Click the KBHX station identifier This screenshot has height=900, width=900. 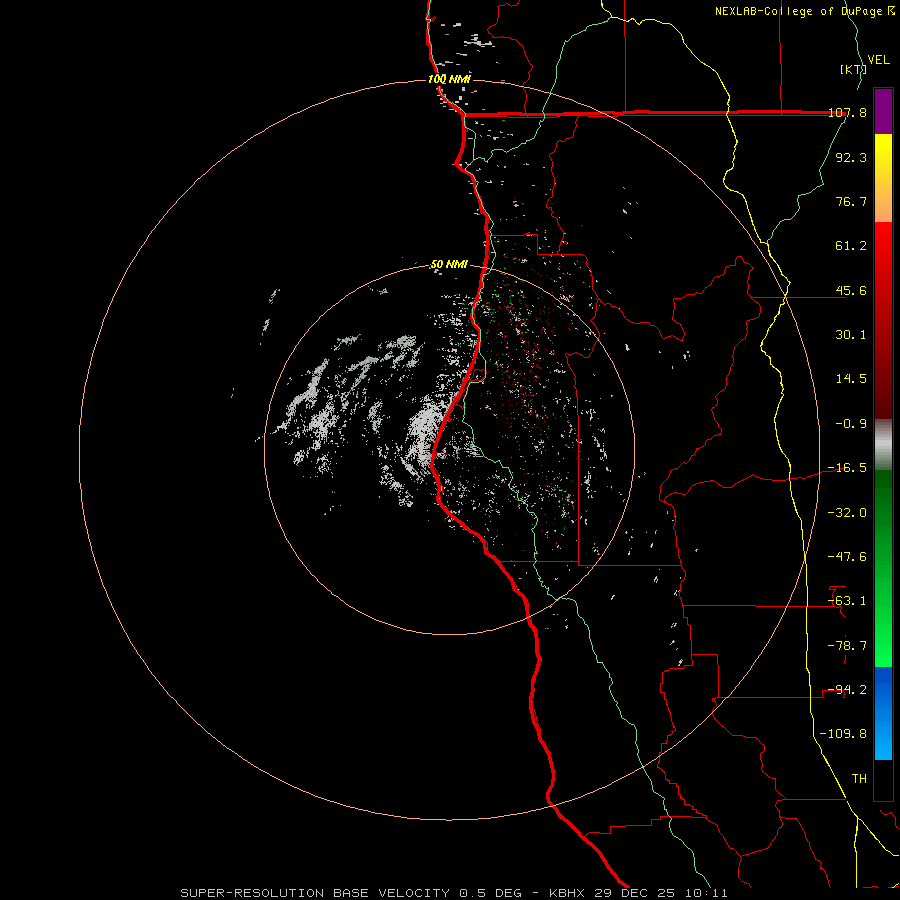coord(567,893)
